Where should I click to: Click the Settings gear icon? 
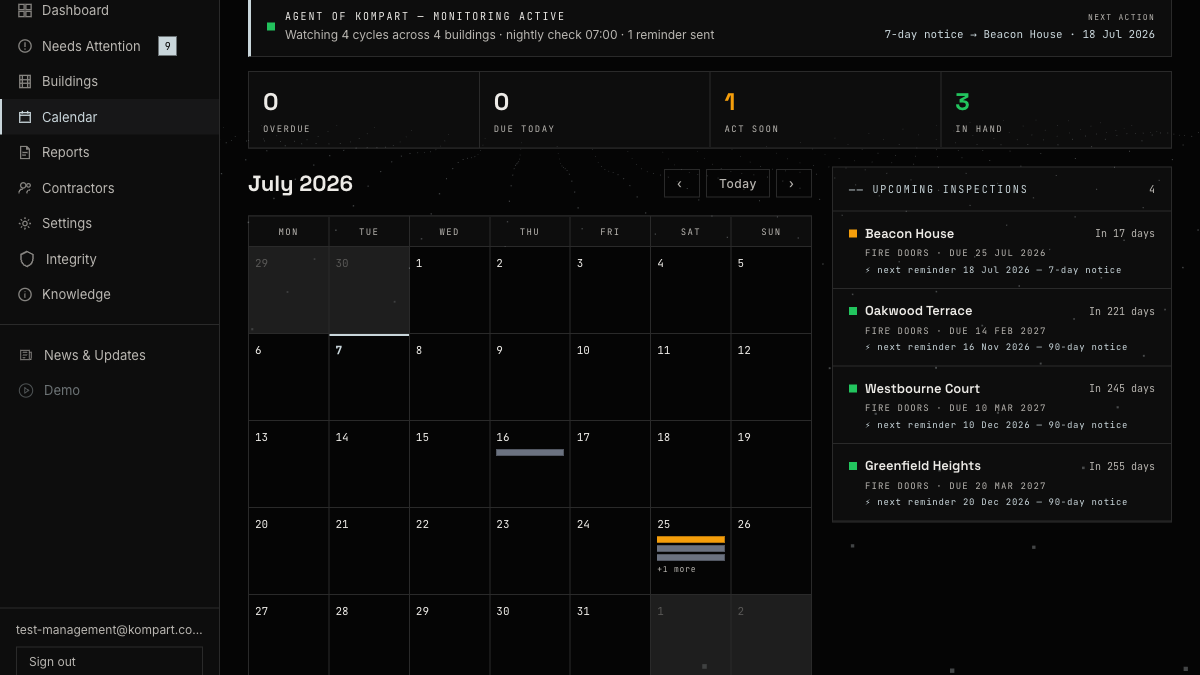25,223
